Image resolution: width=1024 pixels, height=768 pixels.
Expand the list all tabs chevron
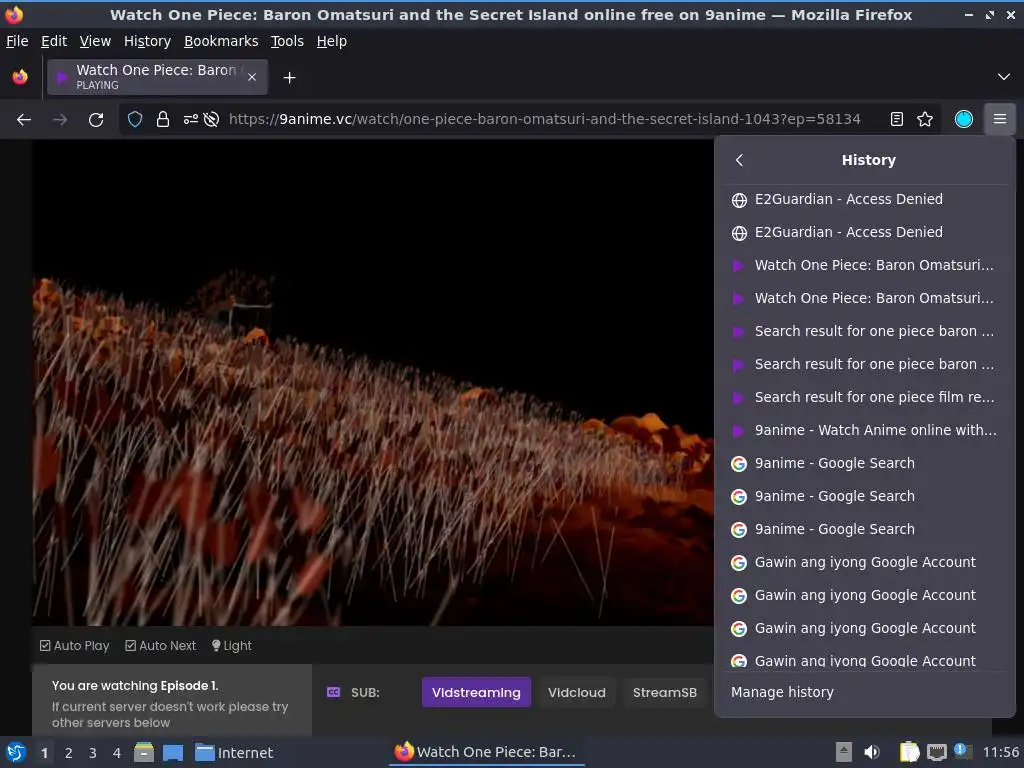pyautogui.click(x=1004, y=77)
